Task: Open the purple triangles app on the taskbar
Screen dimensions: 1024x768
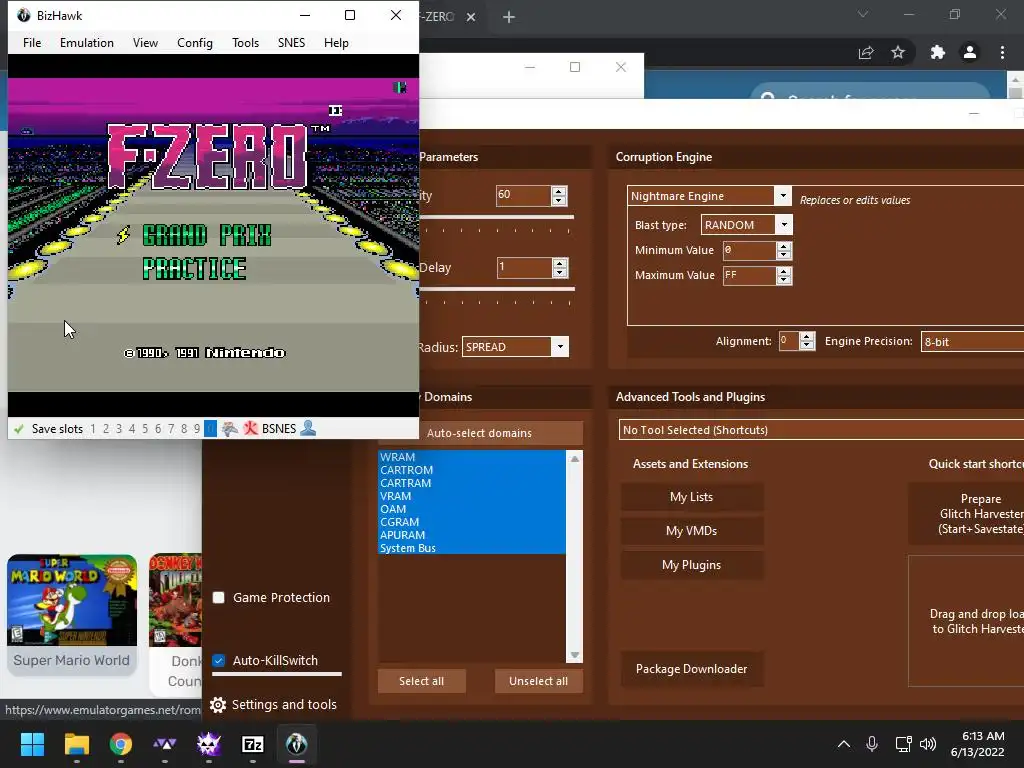Action: 165,744
